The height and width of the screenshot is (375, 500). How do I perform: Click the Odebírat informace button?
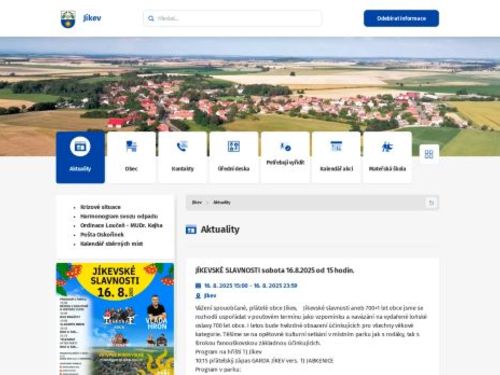401,18
